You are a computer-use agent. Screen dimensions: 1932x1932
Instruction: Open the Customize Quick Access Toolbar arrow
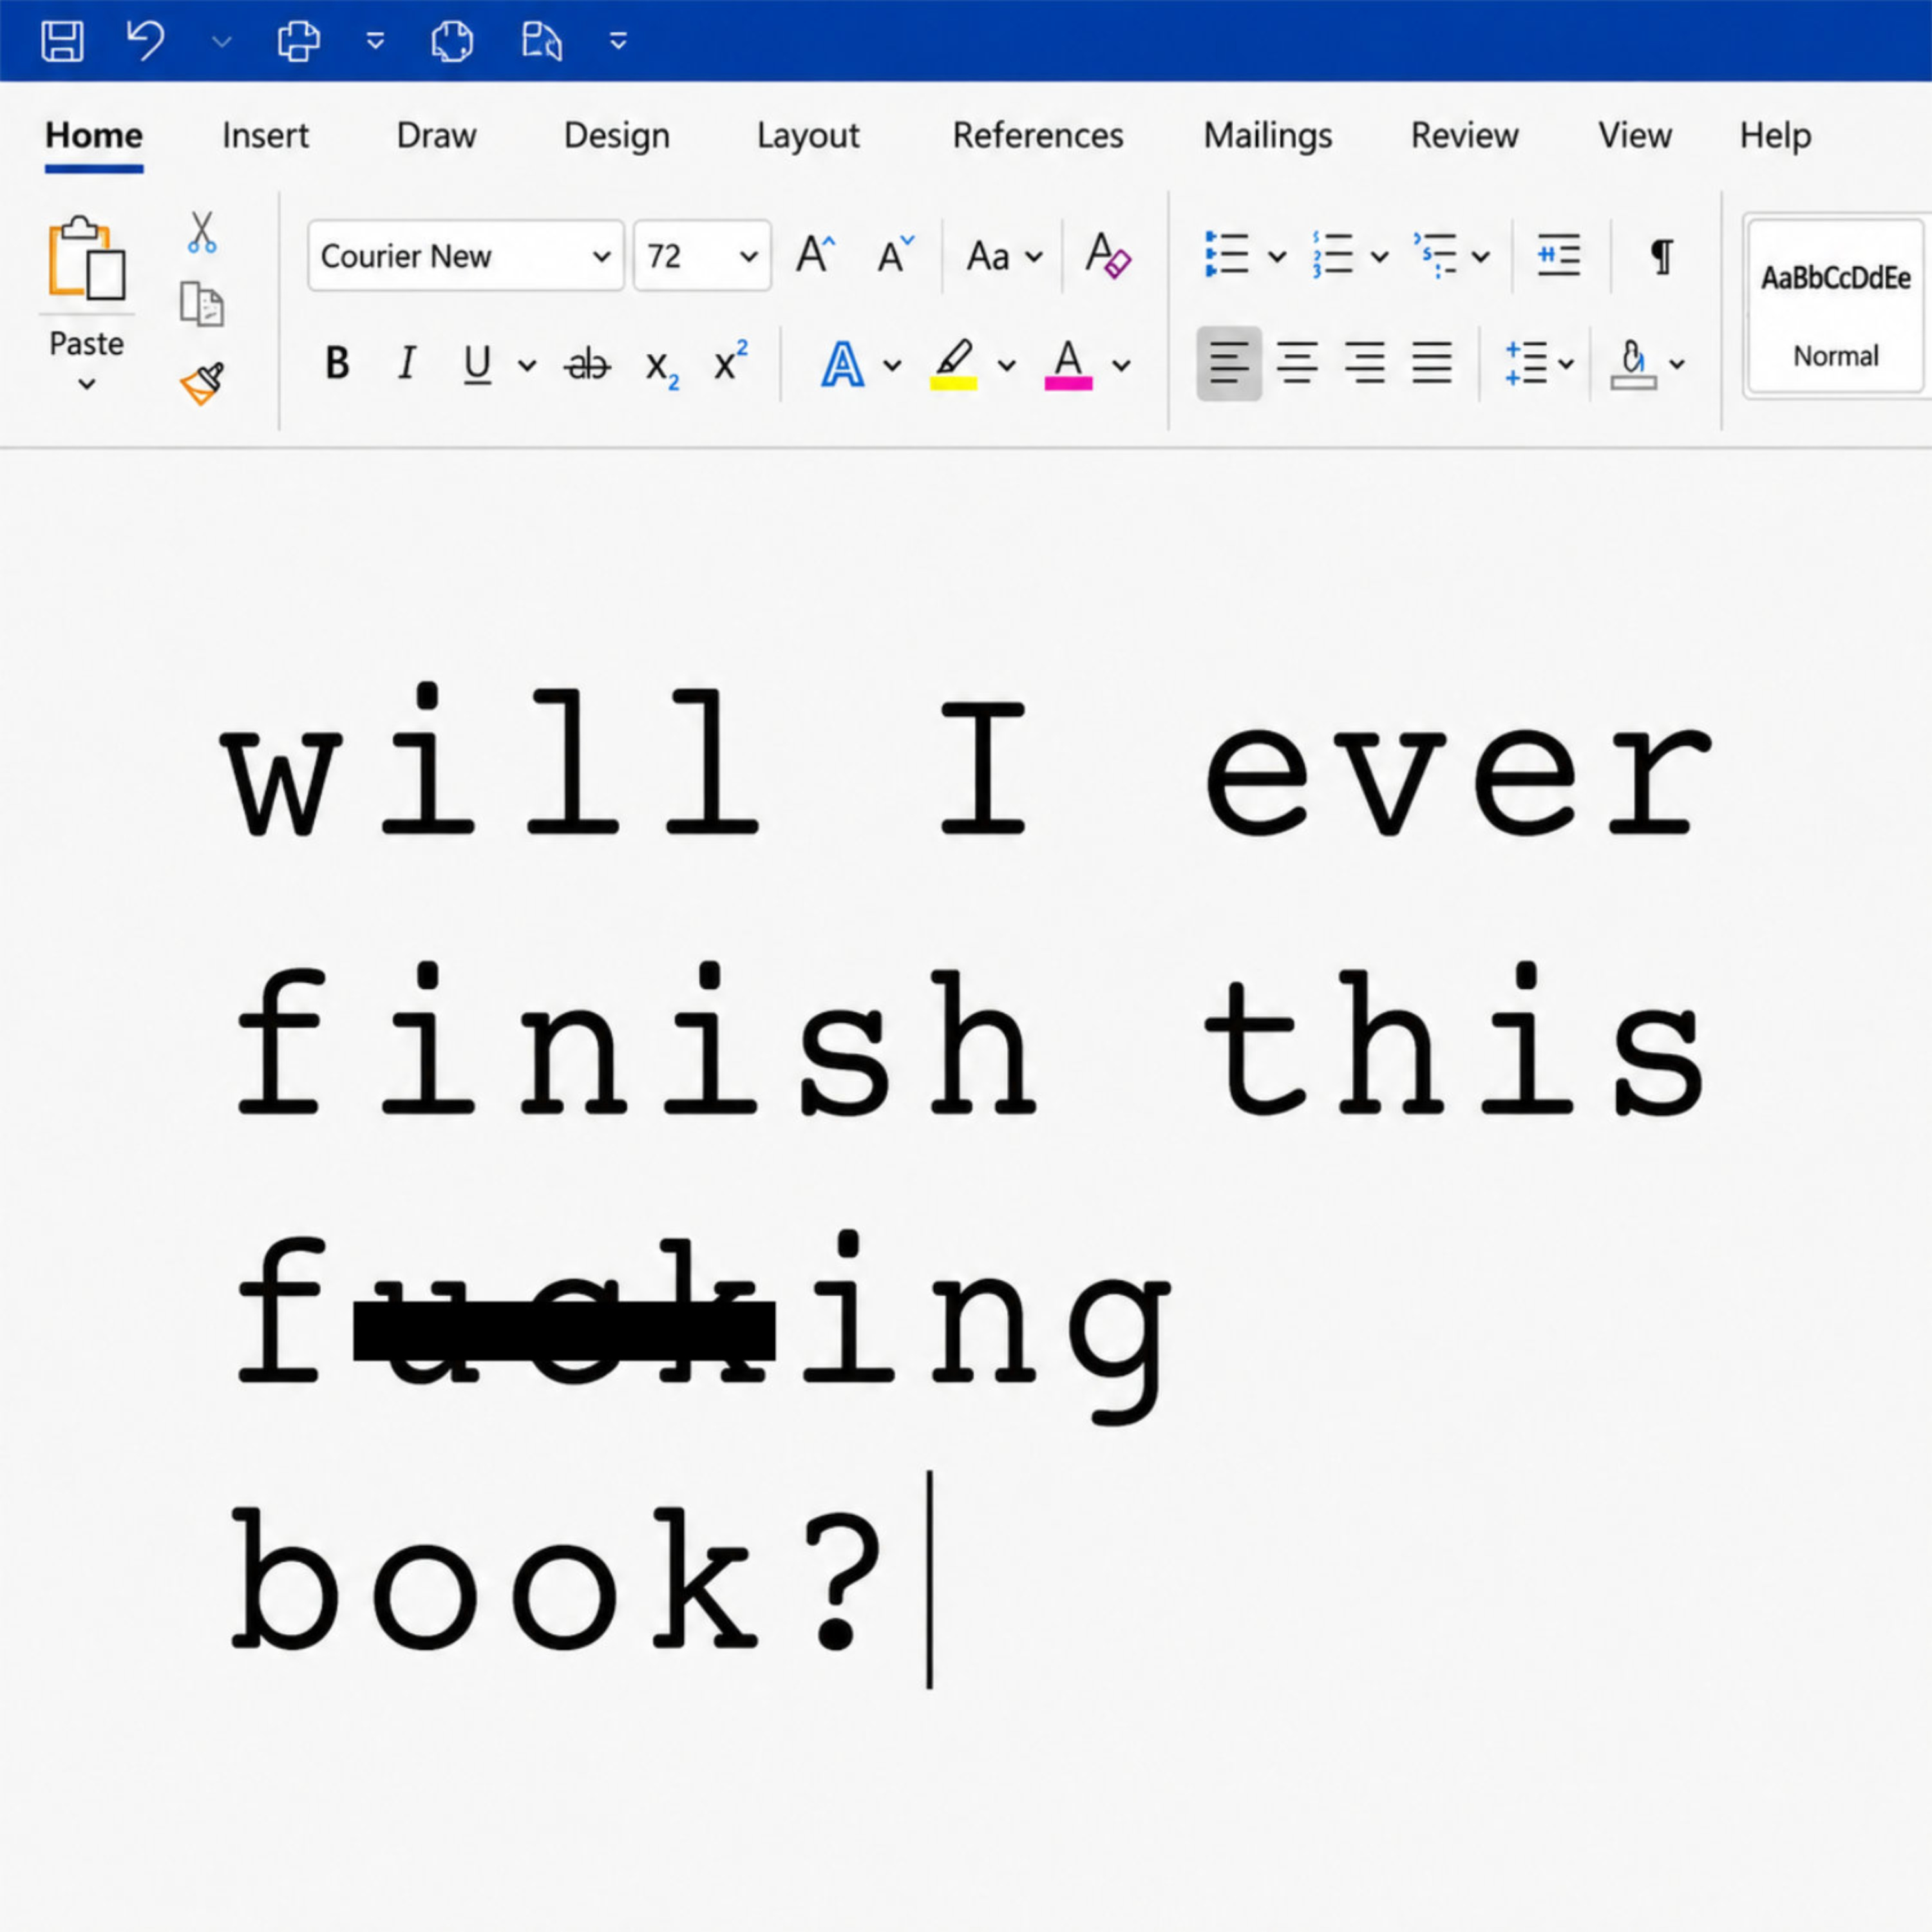[x=618, y=41]
